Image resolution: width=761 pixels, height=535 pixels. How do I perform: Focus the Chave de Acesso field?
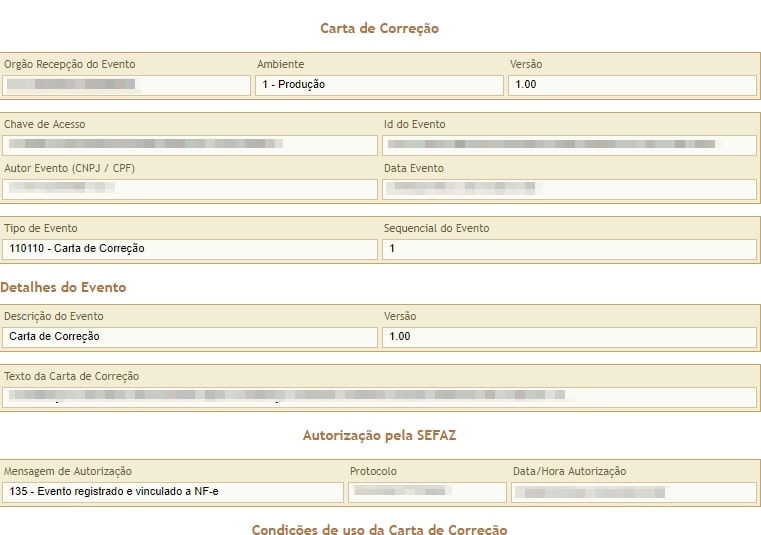[x=190, y=145]
